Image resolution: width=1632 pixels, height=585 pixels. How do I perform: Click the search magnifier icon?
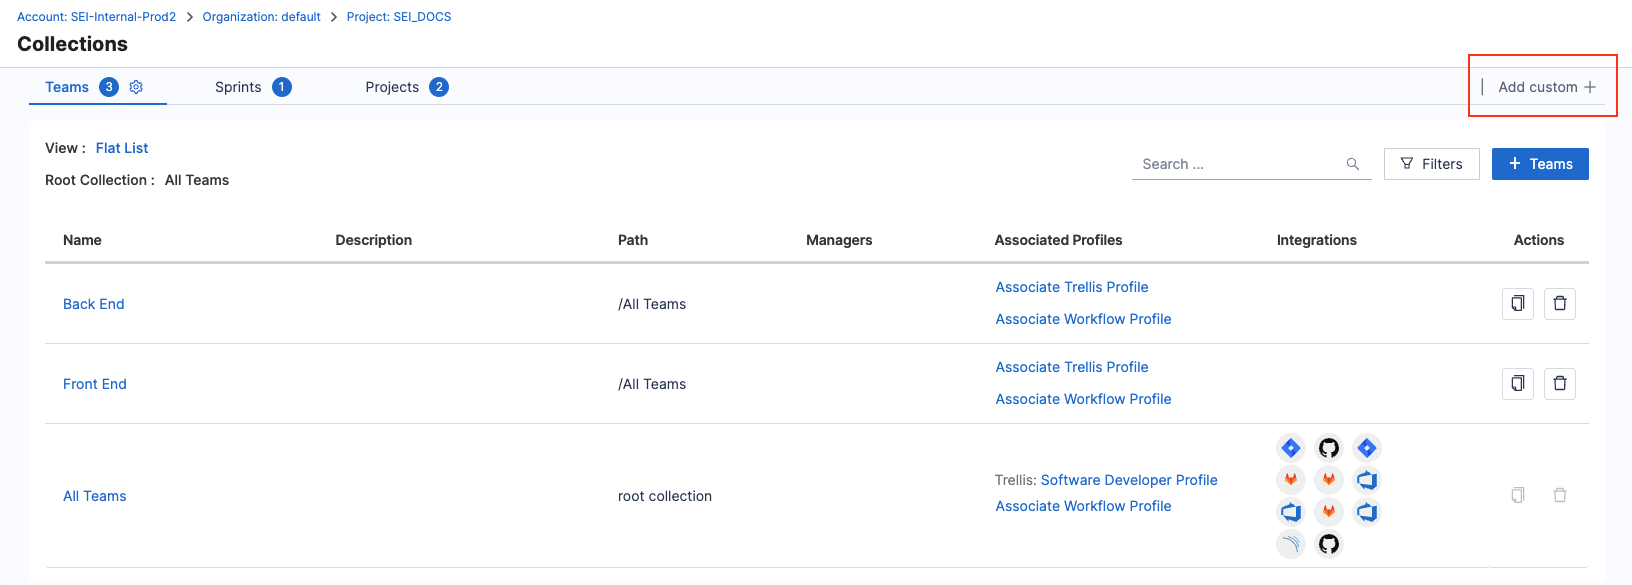coord(1352,164)
